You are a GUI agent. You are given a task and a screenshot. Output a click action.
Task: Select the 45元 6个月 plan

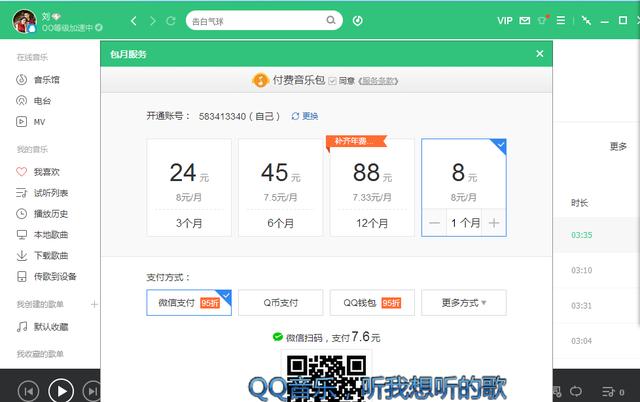[x=280, y=188]
